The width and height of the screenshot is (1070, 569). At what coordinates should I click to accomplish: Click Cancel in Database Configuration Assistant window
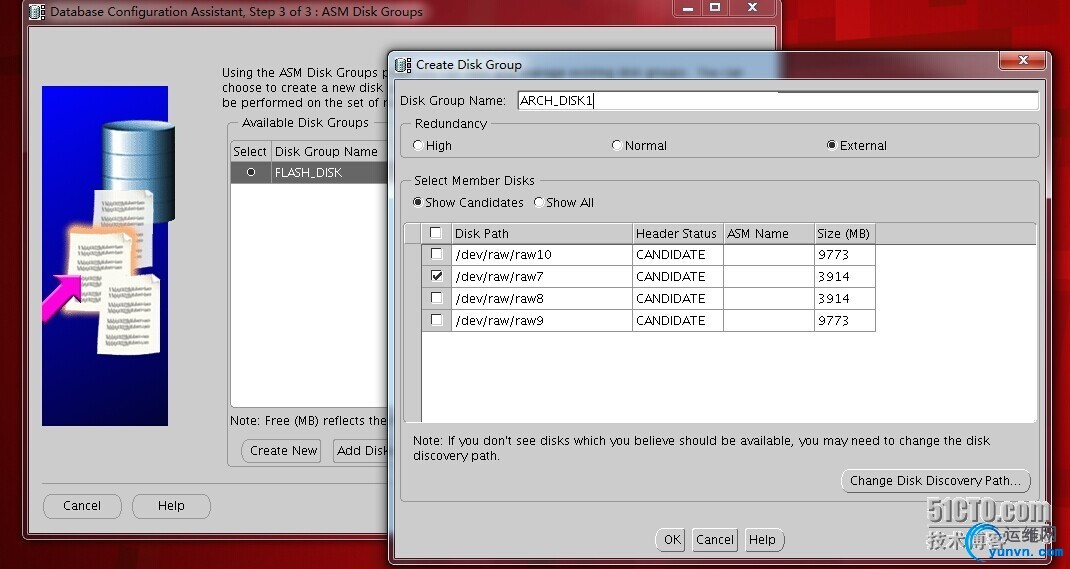point(82,506)
